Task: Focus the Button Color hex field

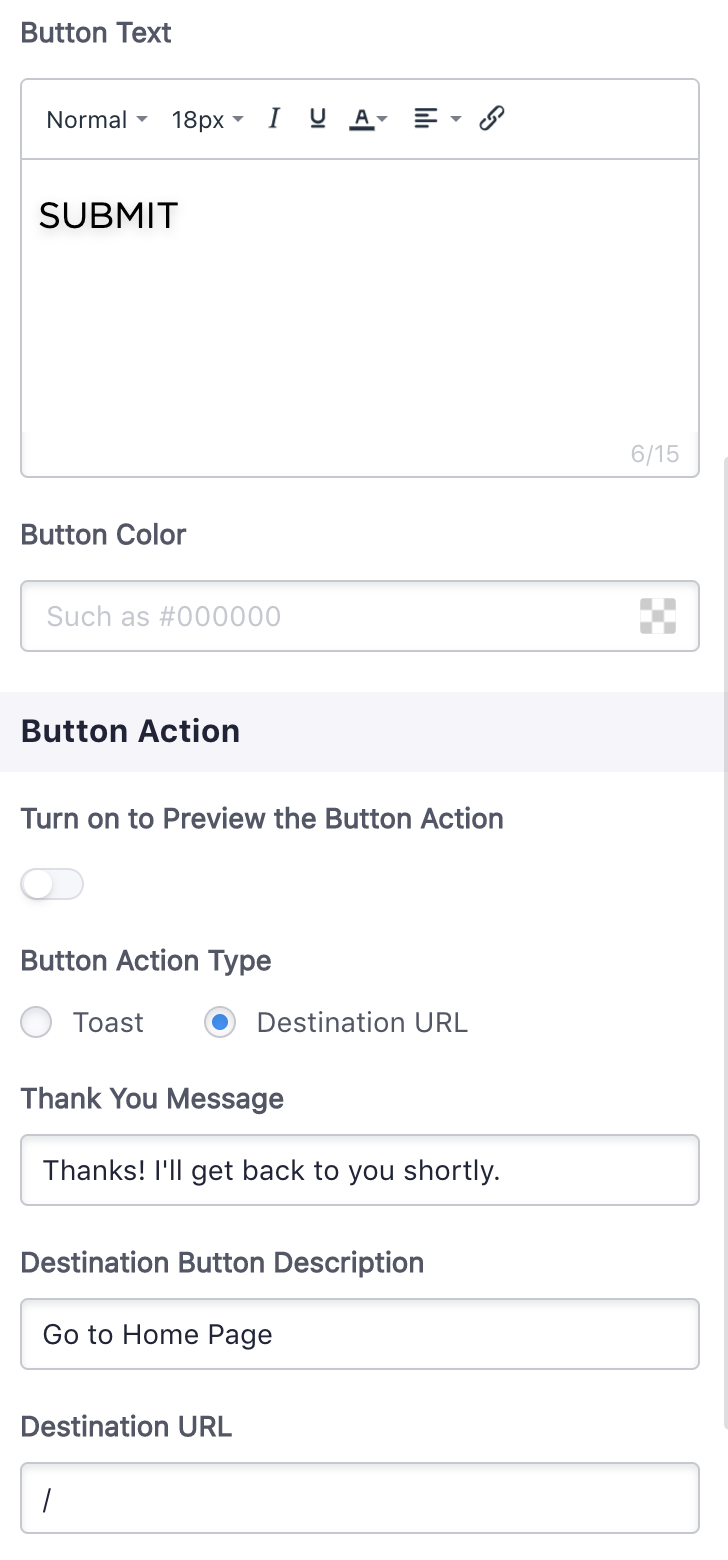Action: pos(360,616)
